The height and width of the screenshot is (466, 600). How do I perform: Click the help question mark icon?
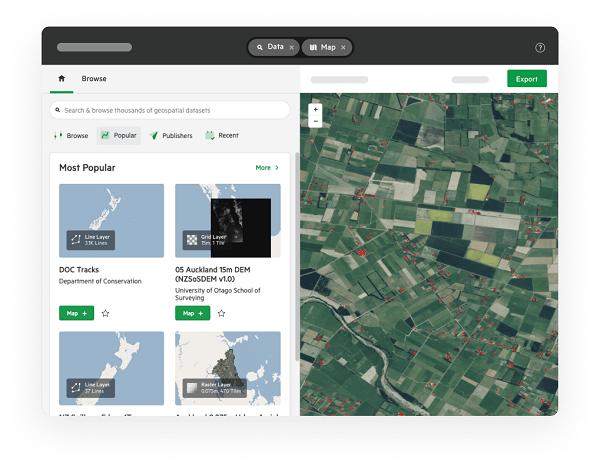pyautogui.click(x=540, y=47)
